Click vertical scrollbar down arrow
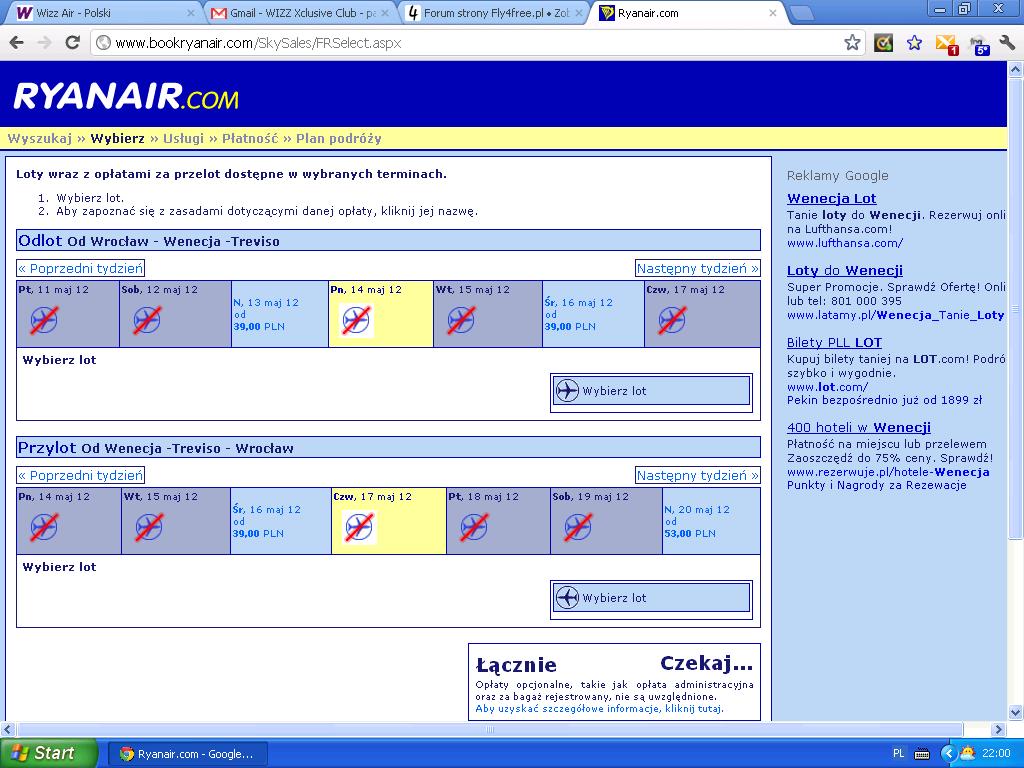 1016,712
